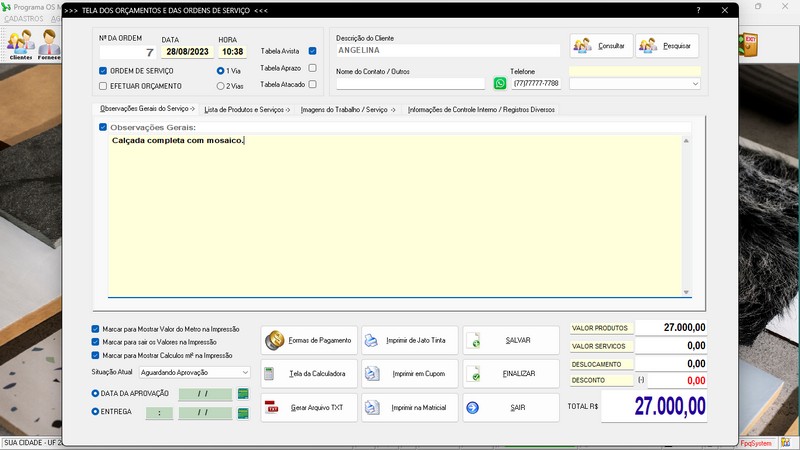This screenshot has width=800, height=450.
Task: Expand the Situação Atual dropdown
Action: tap(245, 372)
